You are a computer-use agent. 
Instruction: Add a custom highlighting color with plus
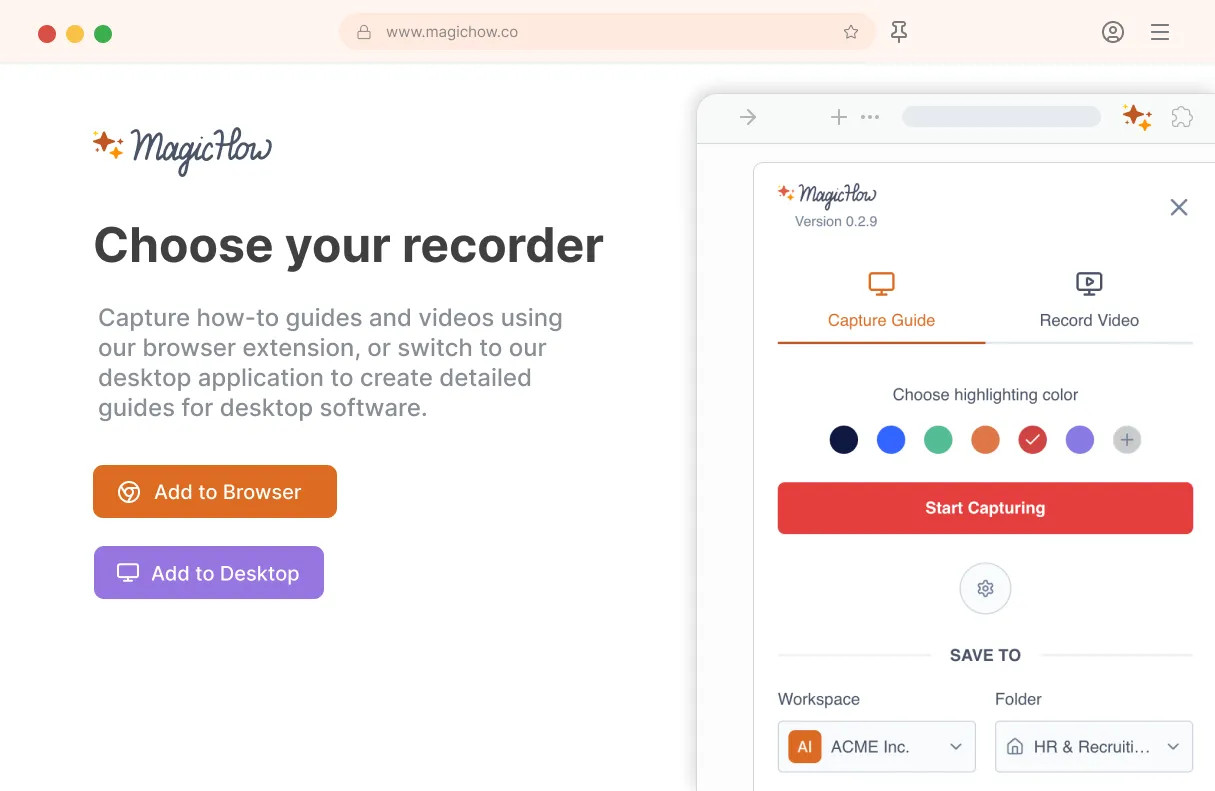[1127, 439]
